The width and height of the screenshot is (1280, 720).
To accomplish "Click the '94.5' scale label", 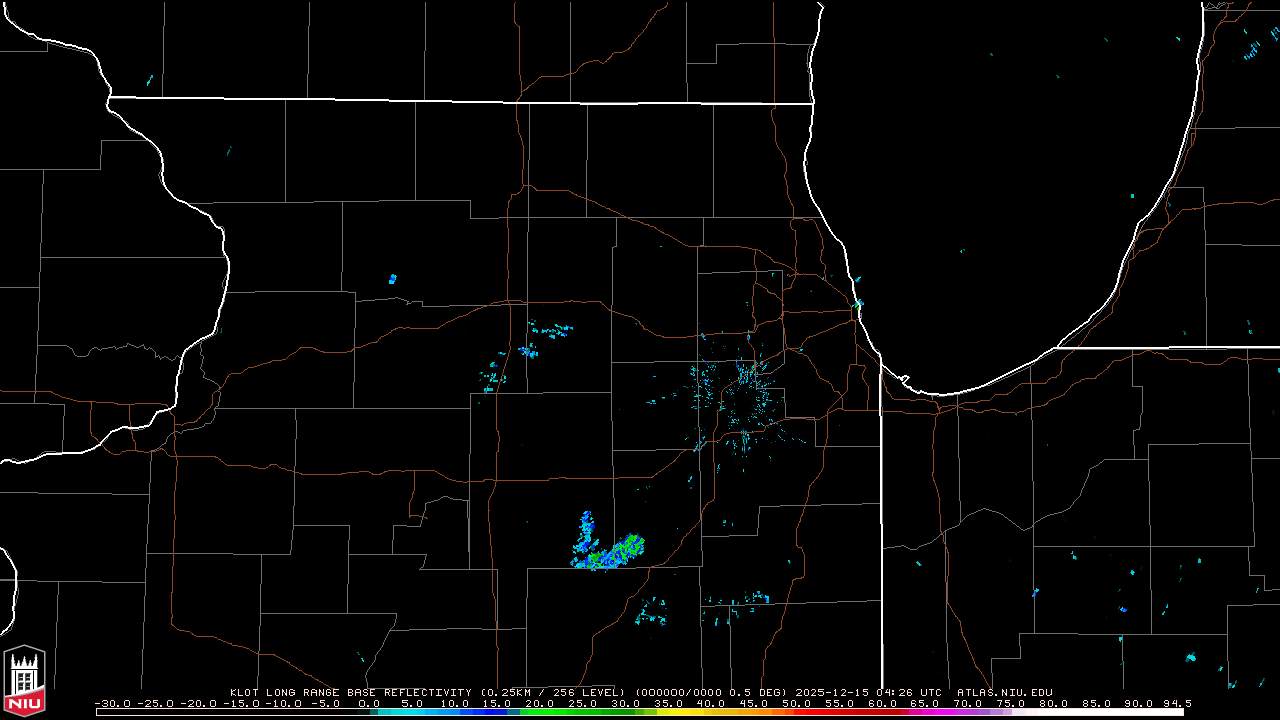I will 1177,703.
